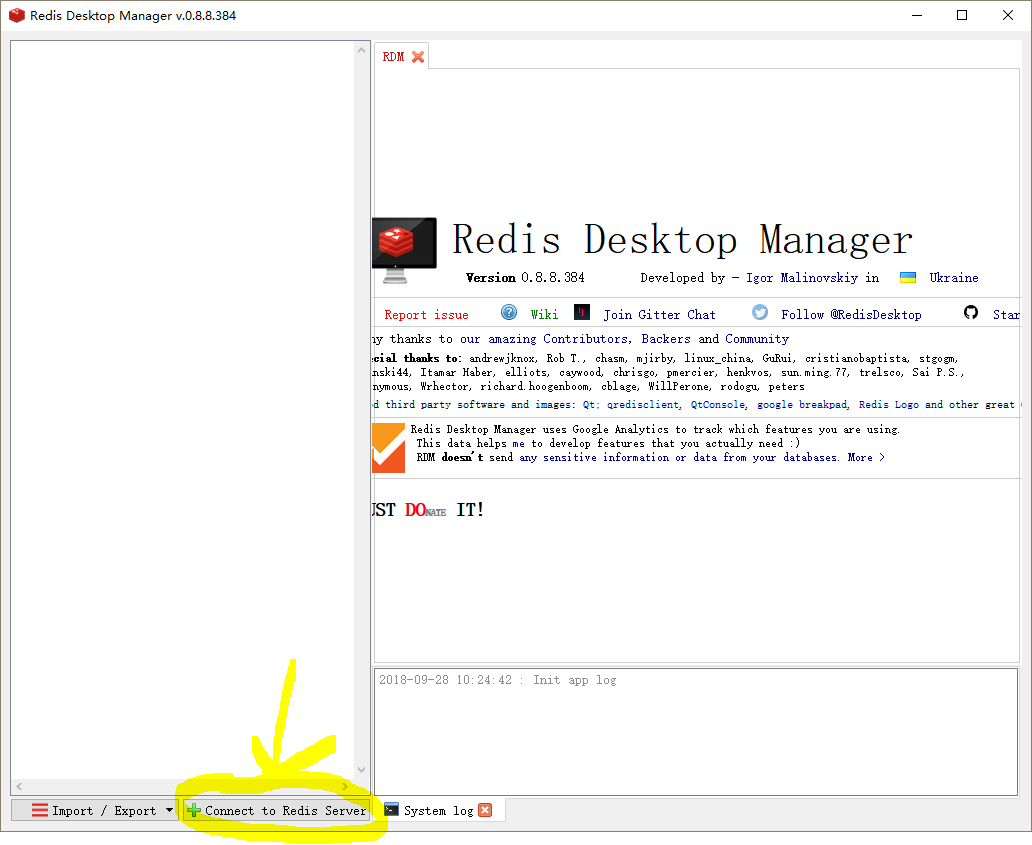Click the Twitter bird icon
The height and width of the screenshot is (845, 1032).
(760, 313)
